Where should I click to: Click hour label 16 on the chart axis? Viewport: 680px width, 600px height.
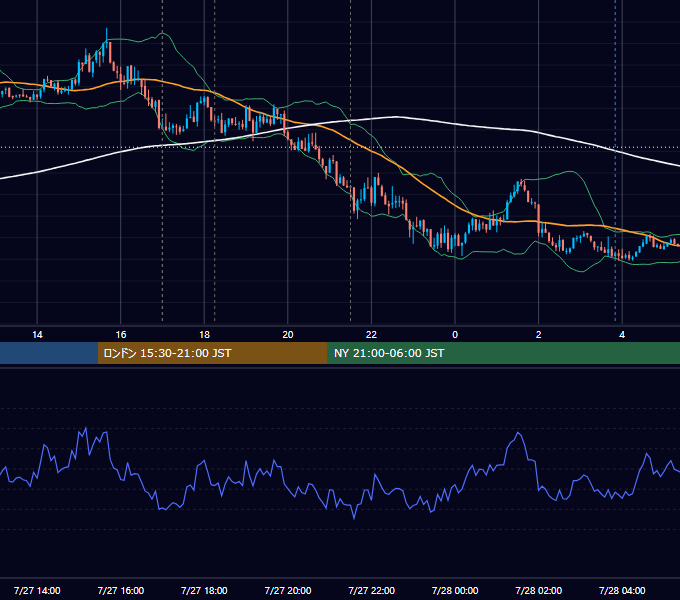[121, 335]
